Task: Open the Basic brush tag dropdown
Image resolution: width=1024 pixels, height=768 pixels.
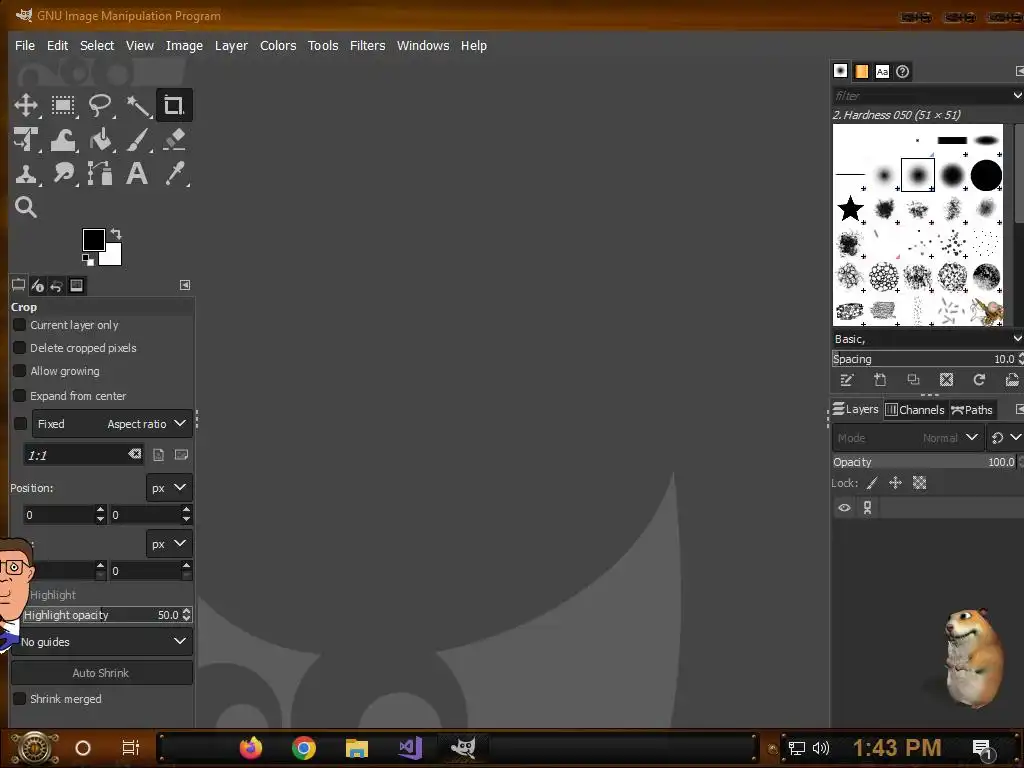Action: (x=1017, y=338)
